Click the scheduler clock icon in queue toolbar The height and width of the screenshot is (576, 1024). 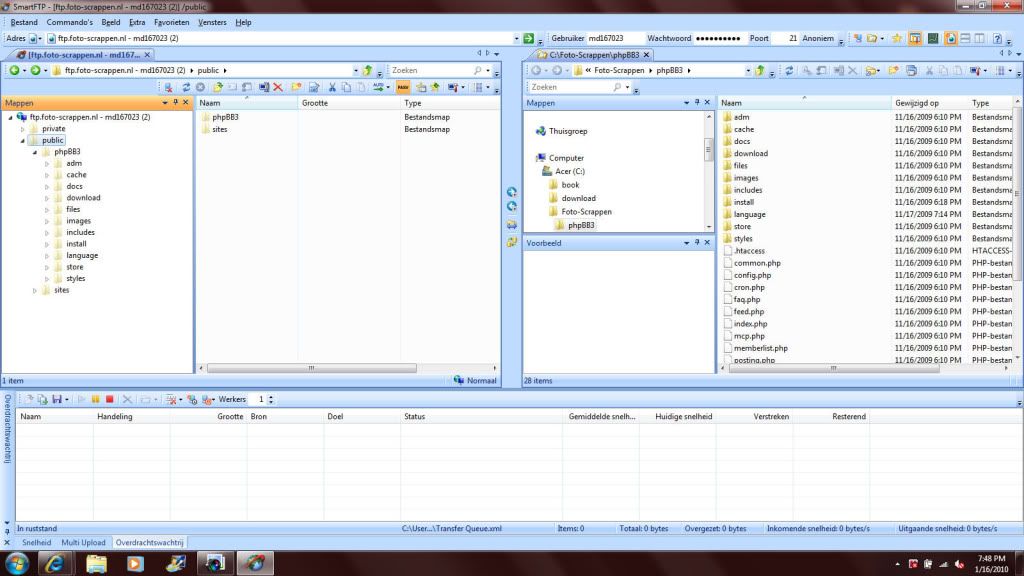click(x=192, y=399)
